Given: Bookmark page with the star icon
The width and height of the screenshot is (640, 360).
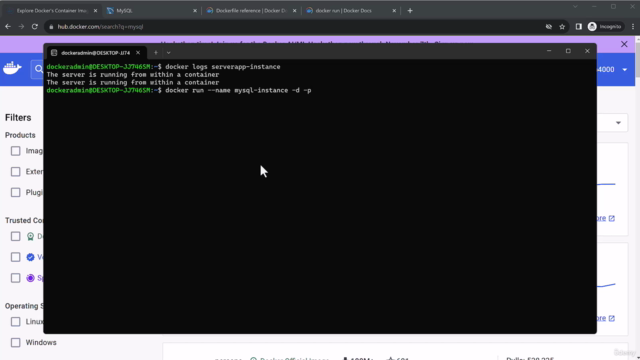Looking at the screenshot, I should [562, 27].
